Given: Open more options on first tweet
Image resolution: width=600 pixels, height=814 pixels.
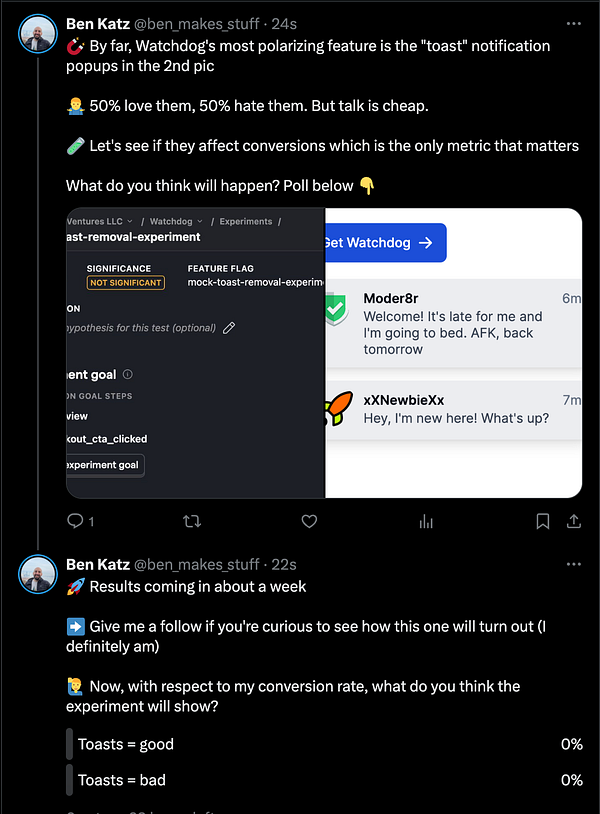Looking at the screenshot, I should pyautogui.click(x=573, y=23).
